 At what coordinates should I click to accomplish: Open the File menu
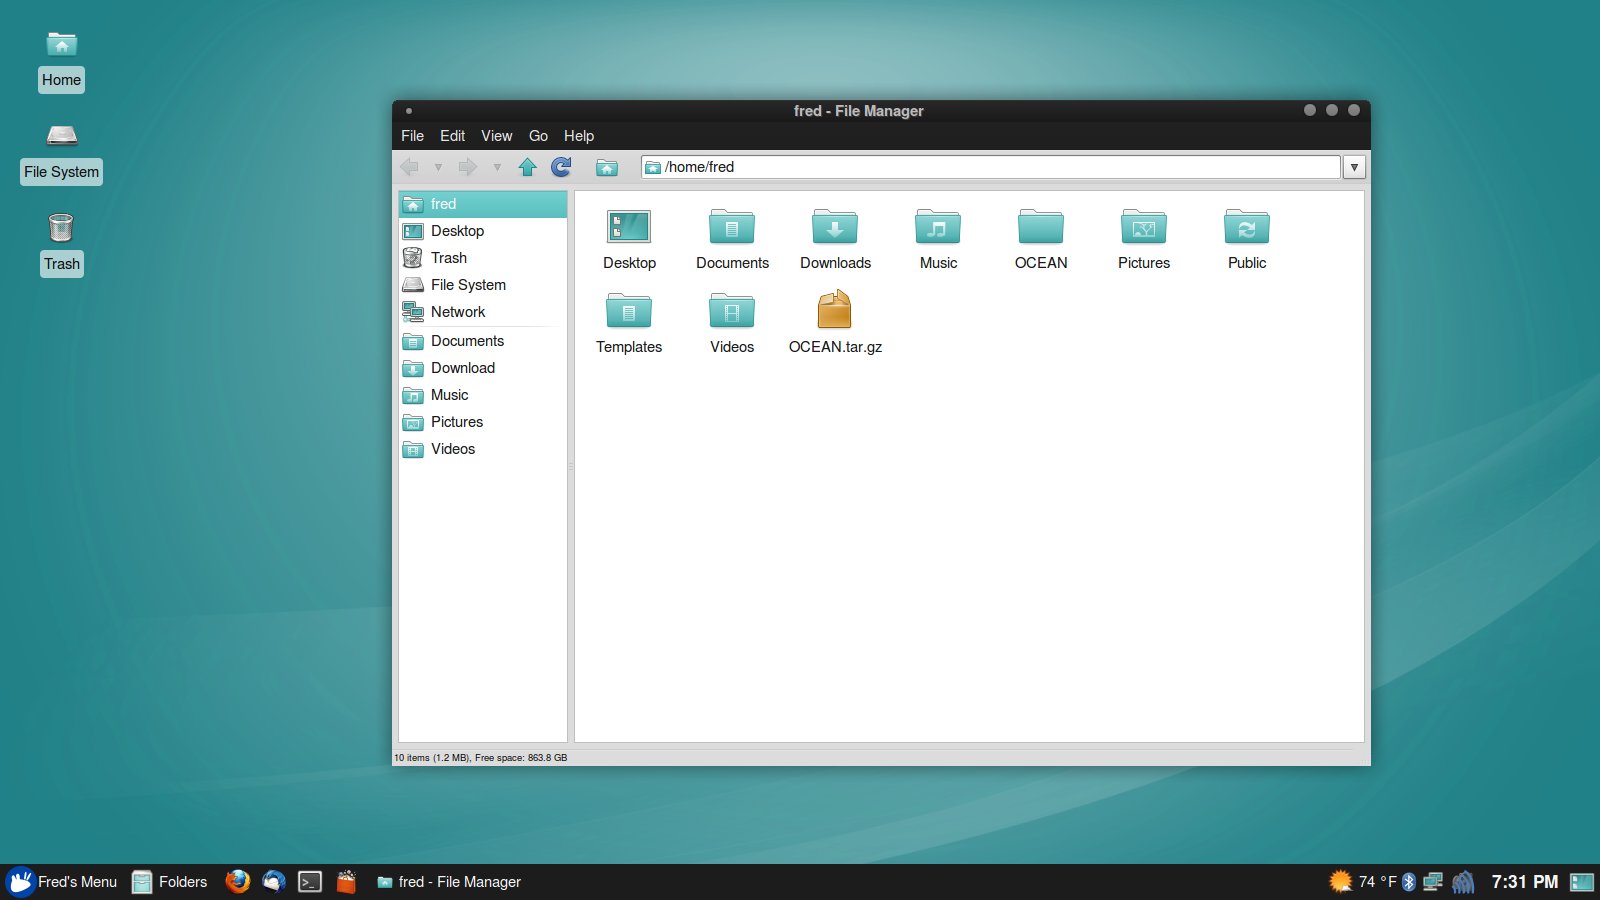point(412,136)
